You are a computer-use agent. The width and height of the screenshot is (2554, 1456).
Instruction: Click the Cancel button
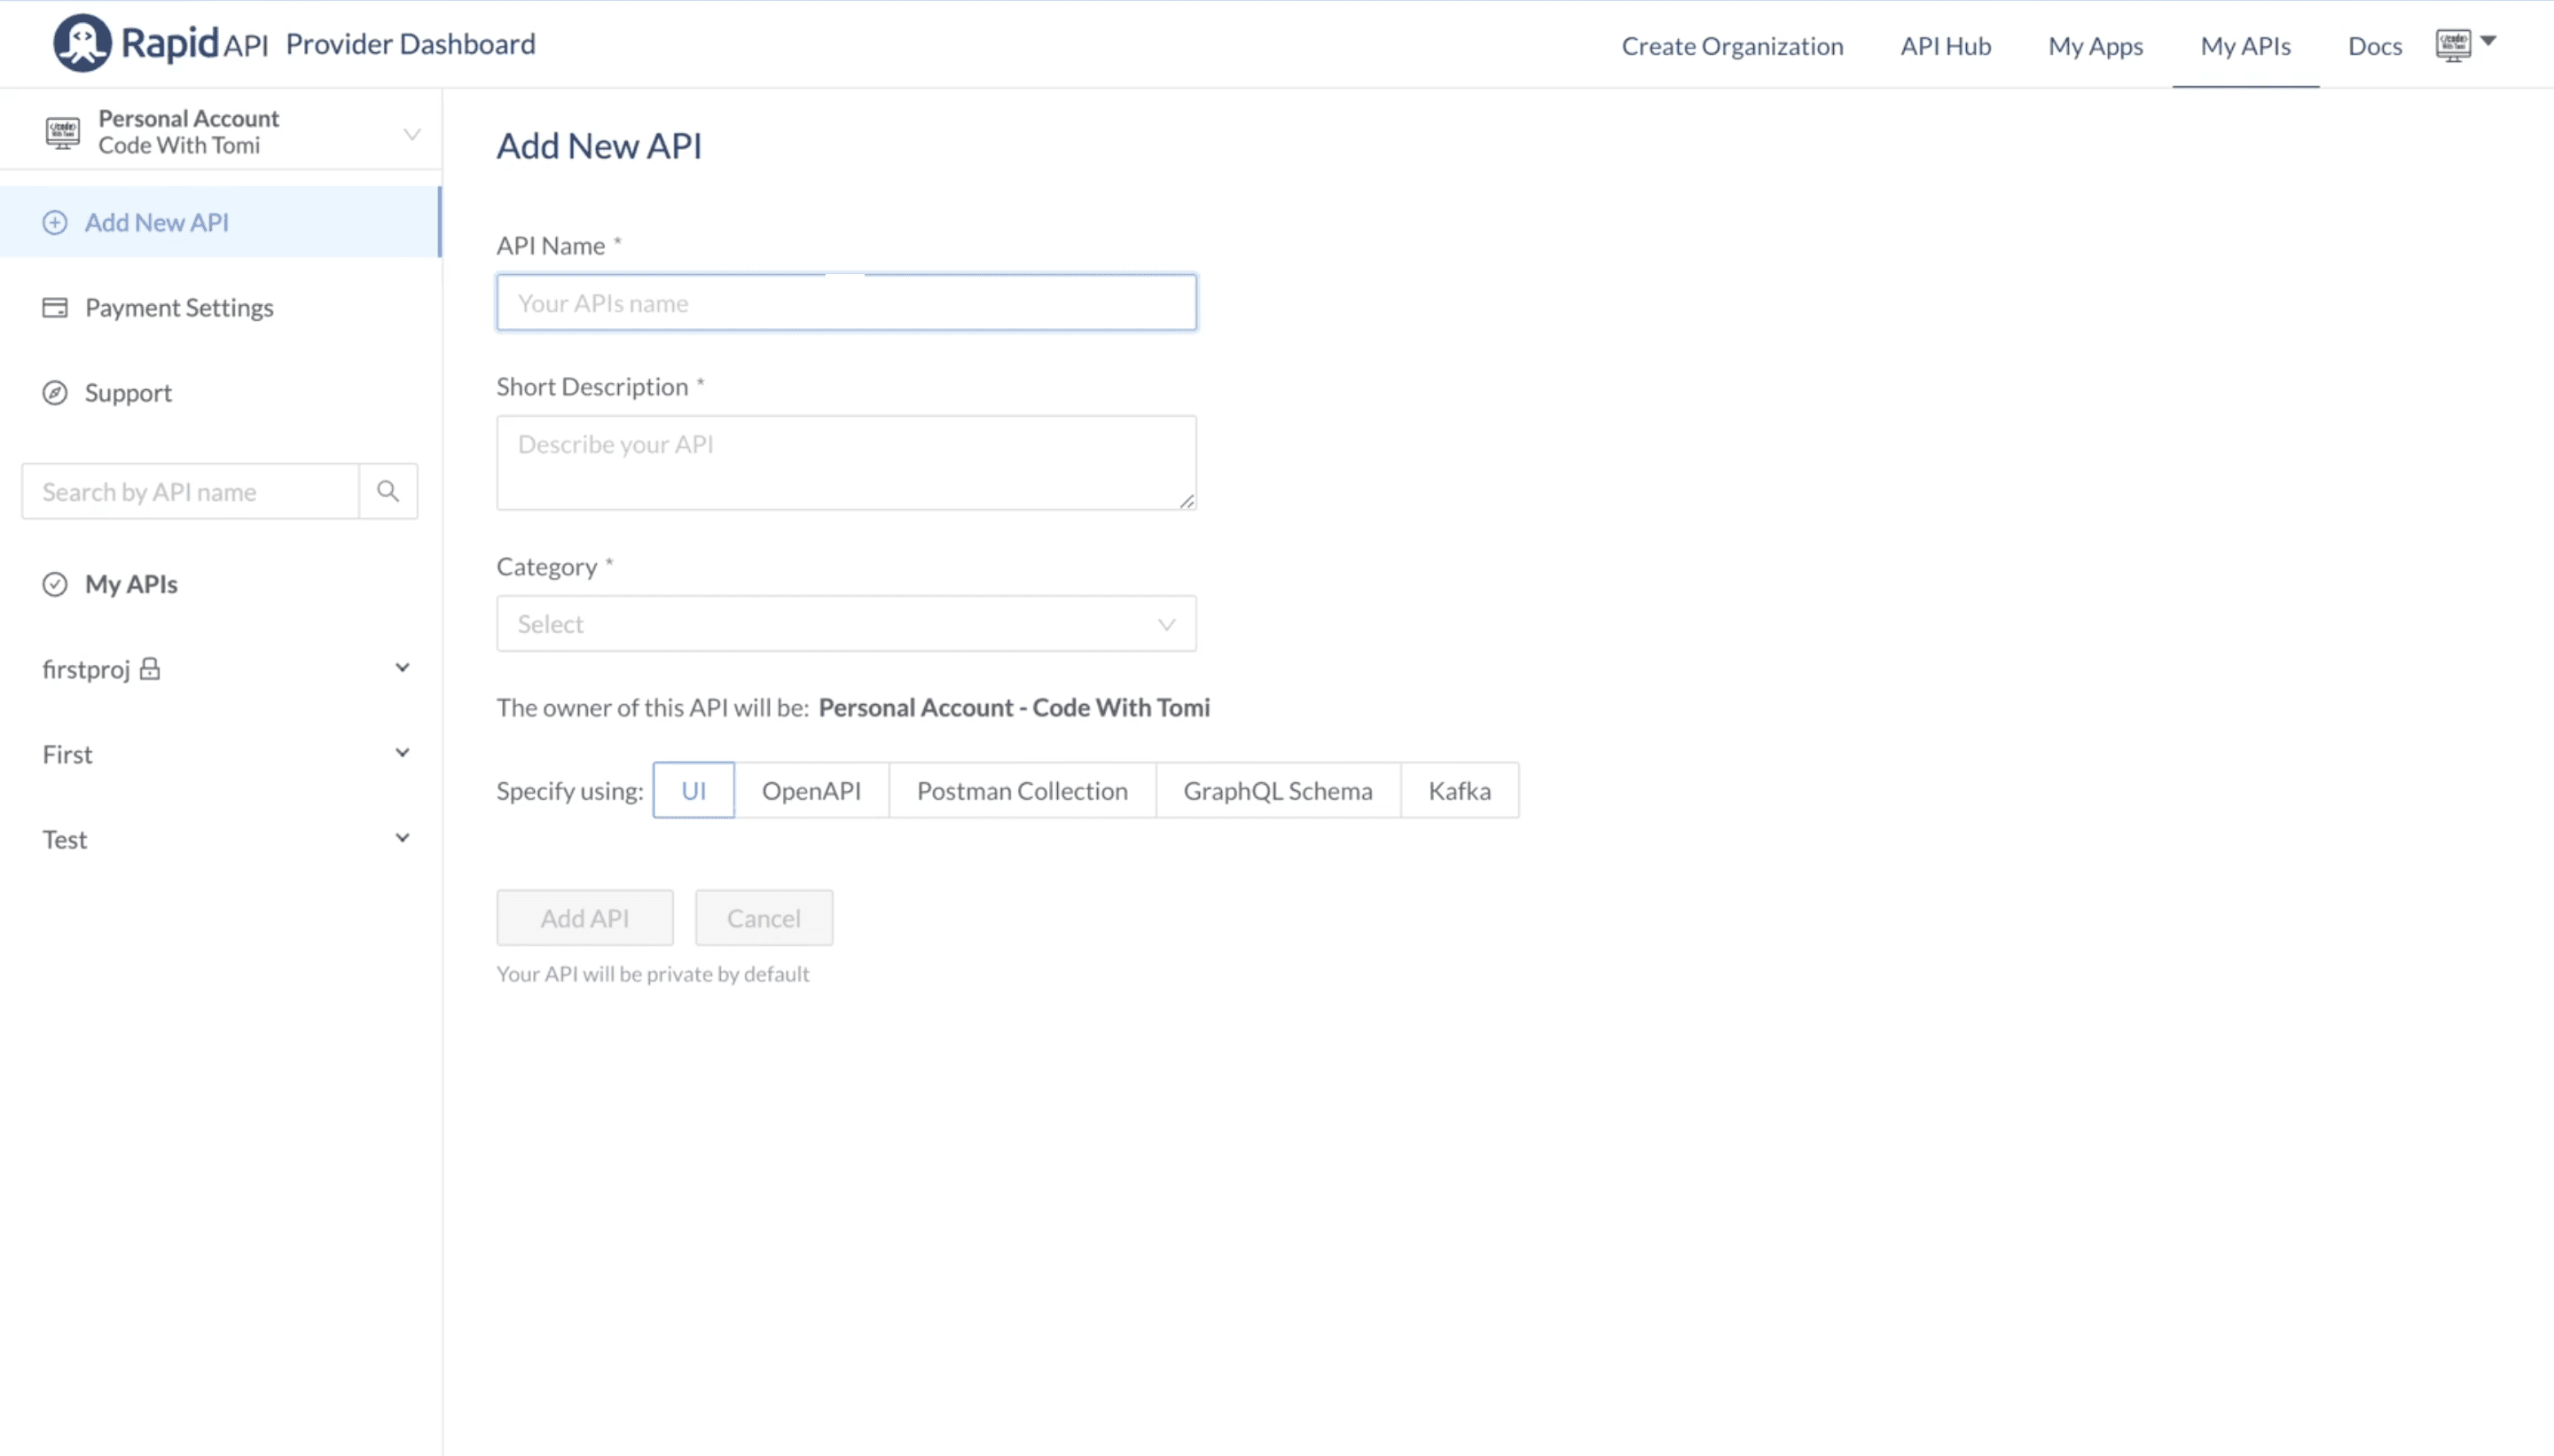coord(764,918)
